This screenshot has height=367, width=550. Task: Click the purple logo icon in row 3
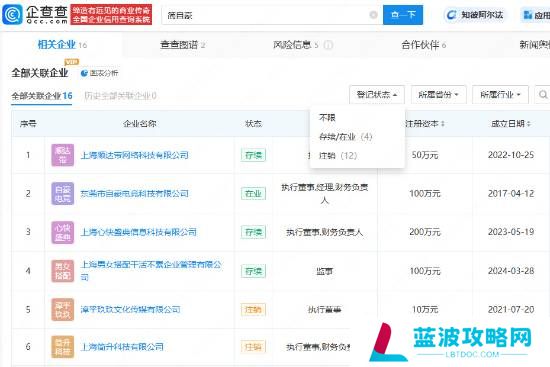[62, 232]
